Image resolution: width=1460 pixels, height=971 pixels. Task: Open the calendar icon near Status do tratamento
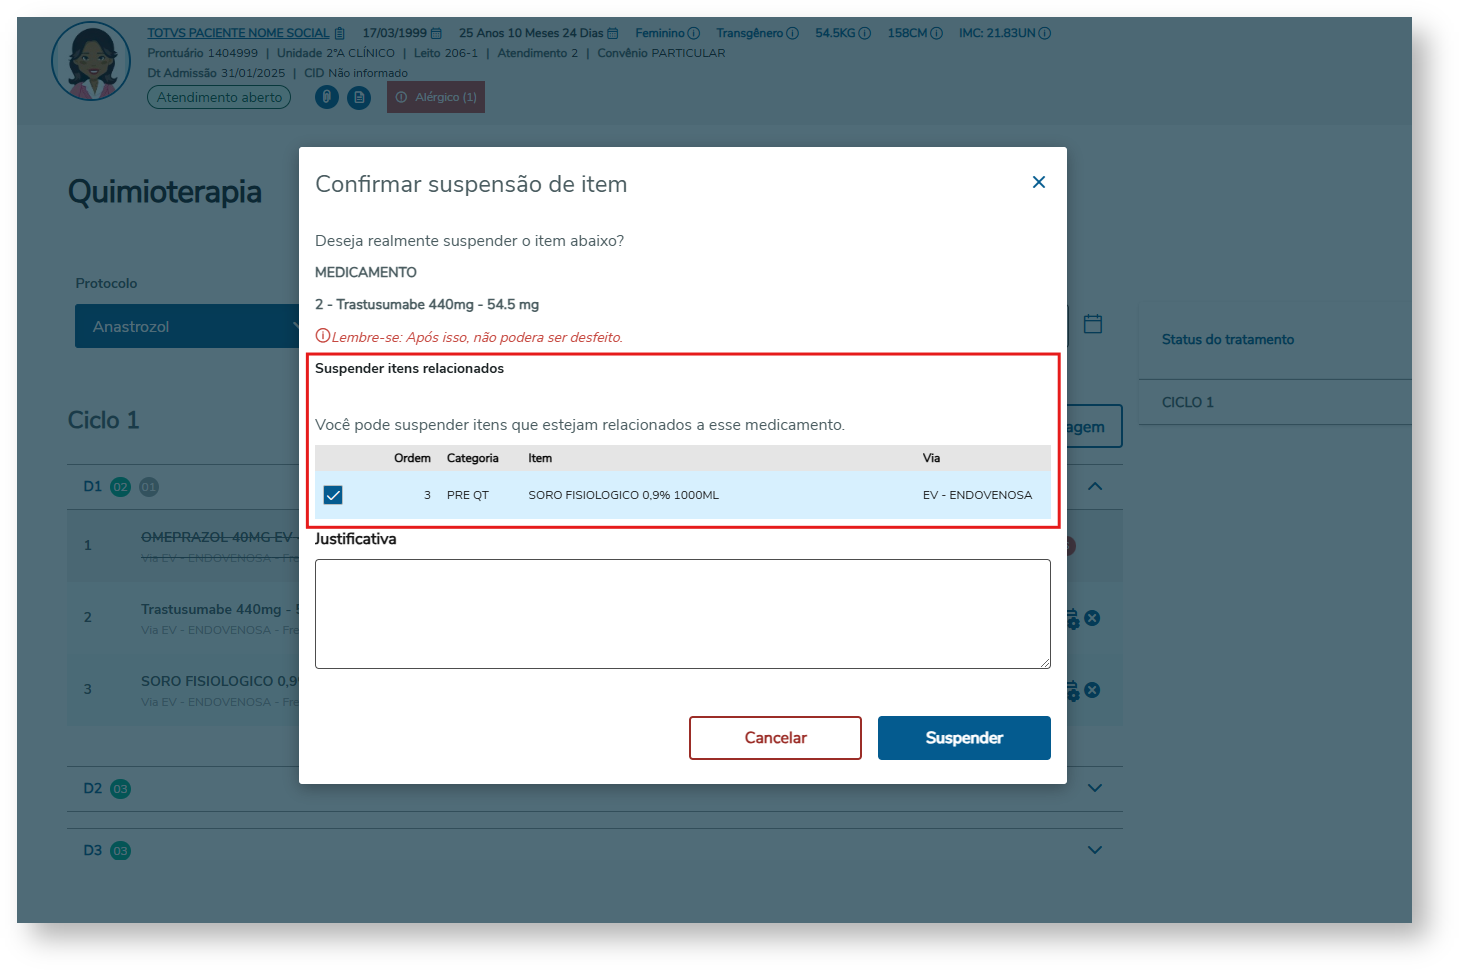pyautogui.click(x=1093, y=324)
